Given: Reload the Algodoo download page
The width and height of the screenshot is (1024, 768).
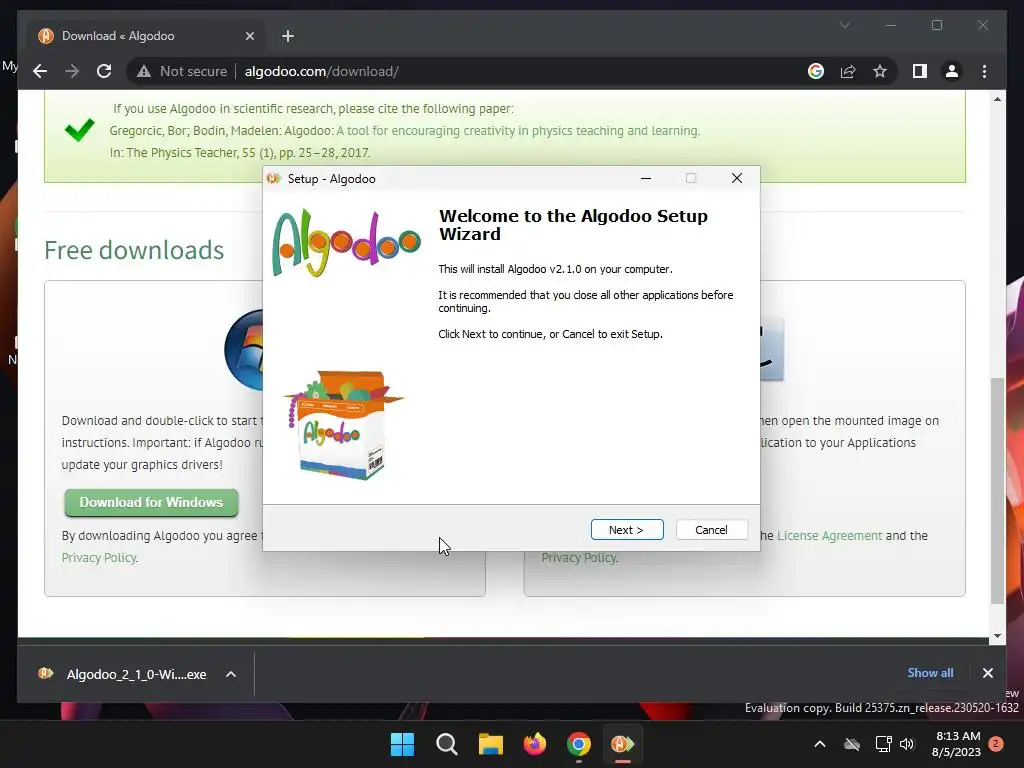Looking at the screenshot, I should coord(104,71).
